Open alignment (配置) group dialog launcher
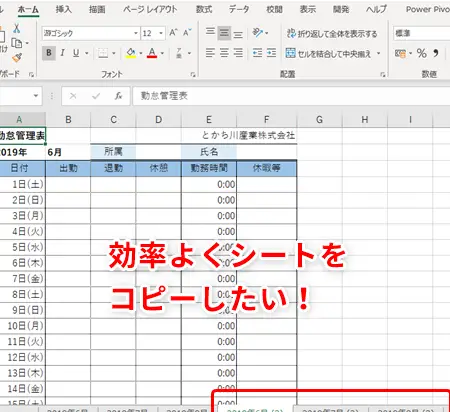450x412 pixels. click(383, 75)
